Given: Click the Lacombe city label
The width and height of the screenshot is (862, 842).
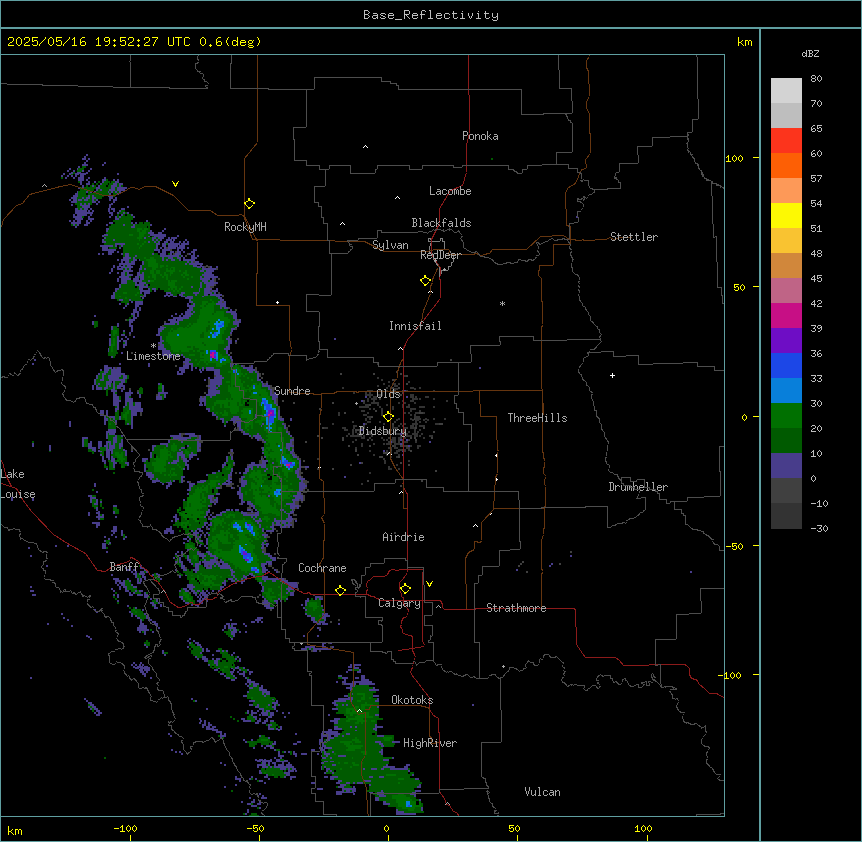Looking at the screenshot, I should click(450, 191).
